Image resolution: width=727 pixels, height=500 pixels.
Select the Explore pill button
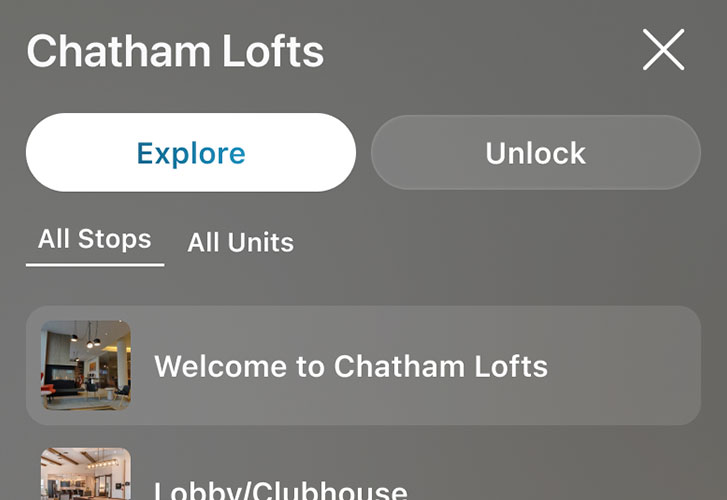tap(191, 153)
